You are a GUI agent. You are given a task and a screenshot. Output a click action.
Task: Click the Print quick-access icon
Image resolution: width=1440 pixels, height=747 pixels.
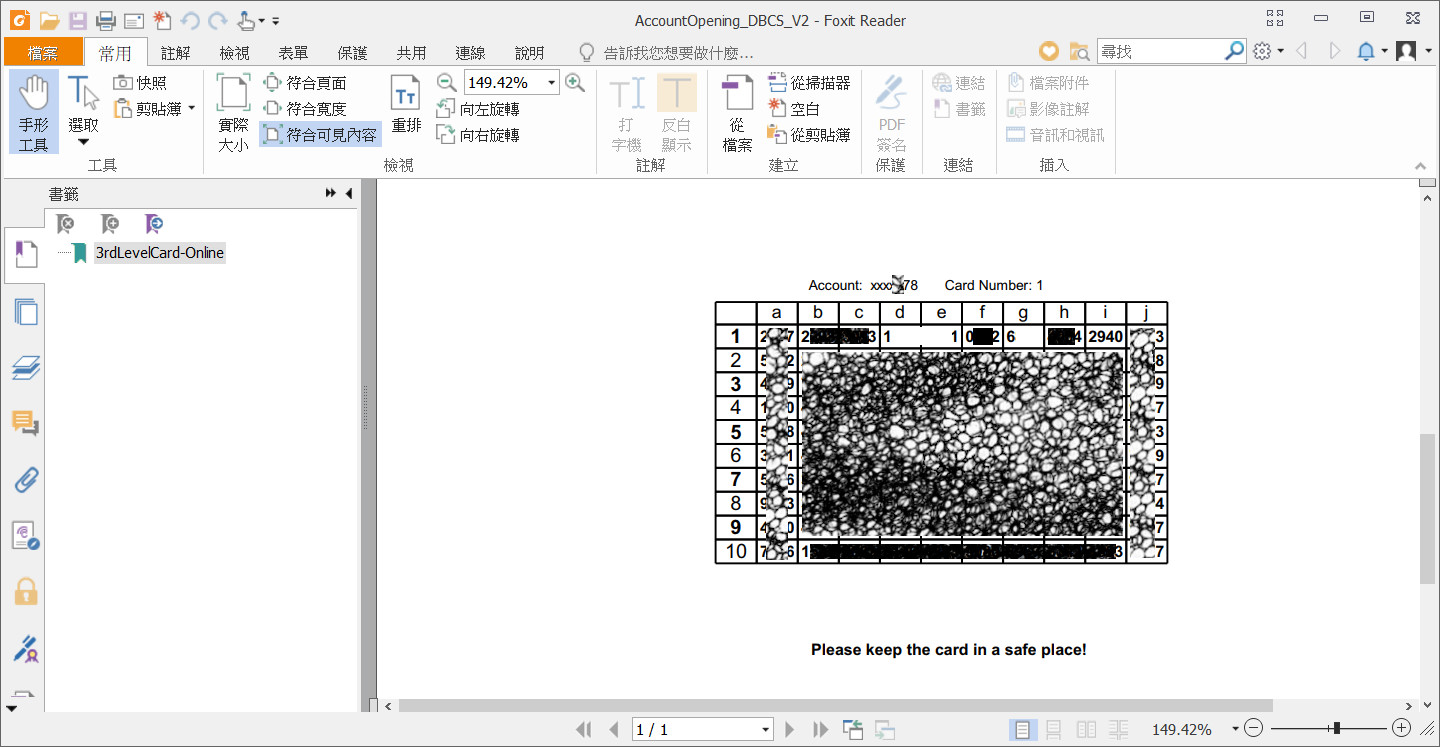pyautogui.click(x=106, y=20)
